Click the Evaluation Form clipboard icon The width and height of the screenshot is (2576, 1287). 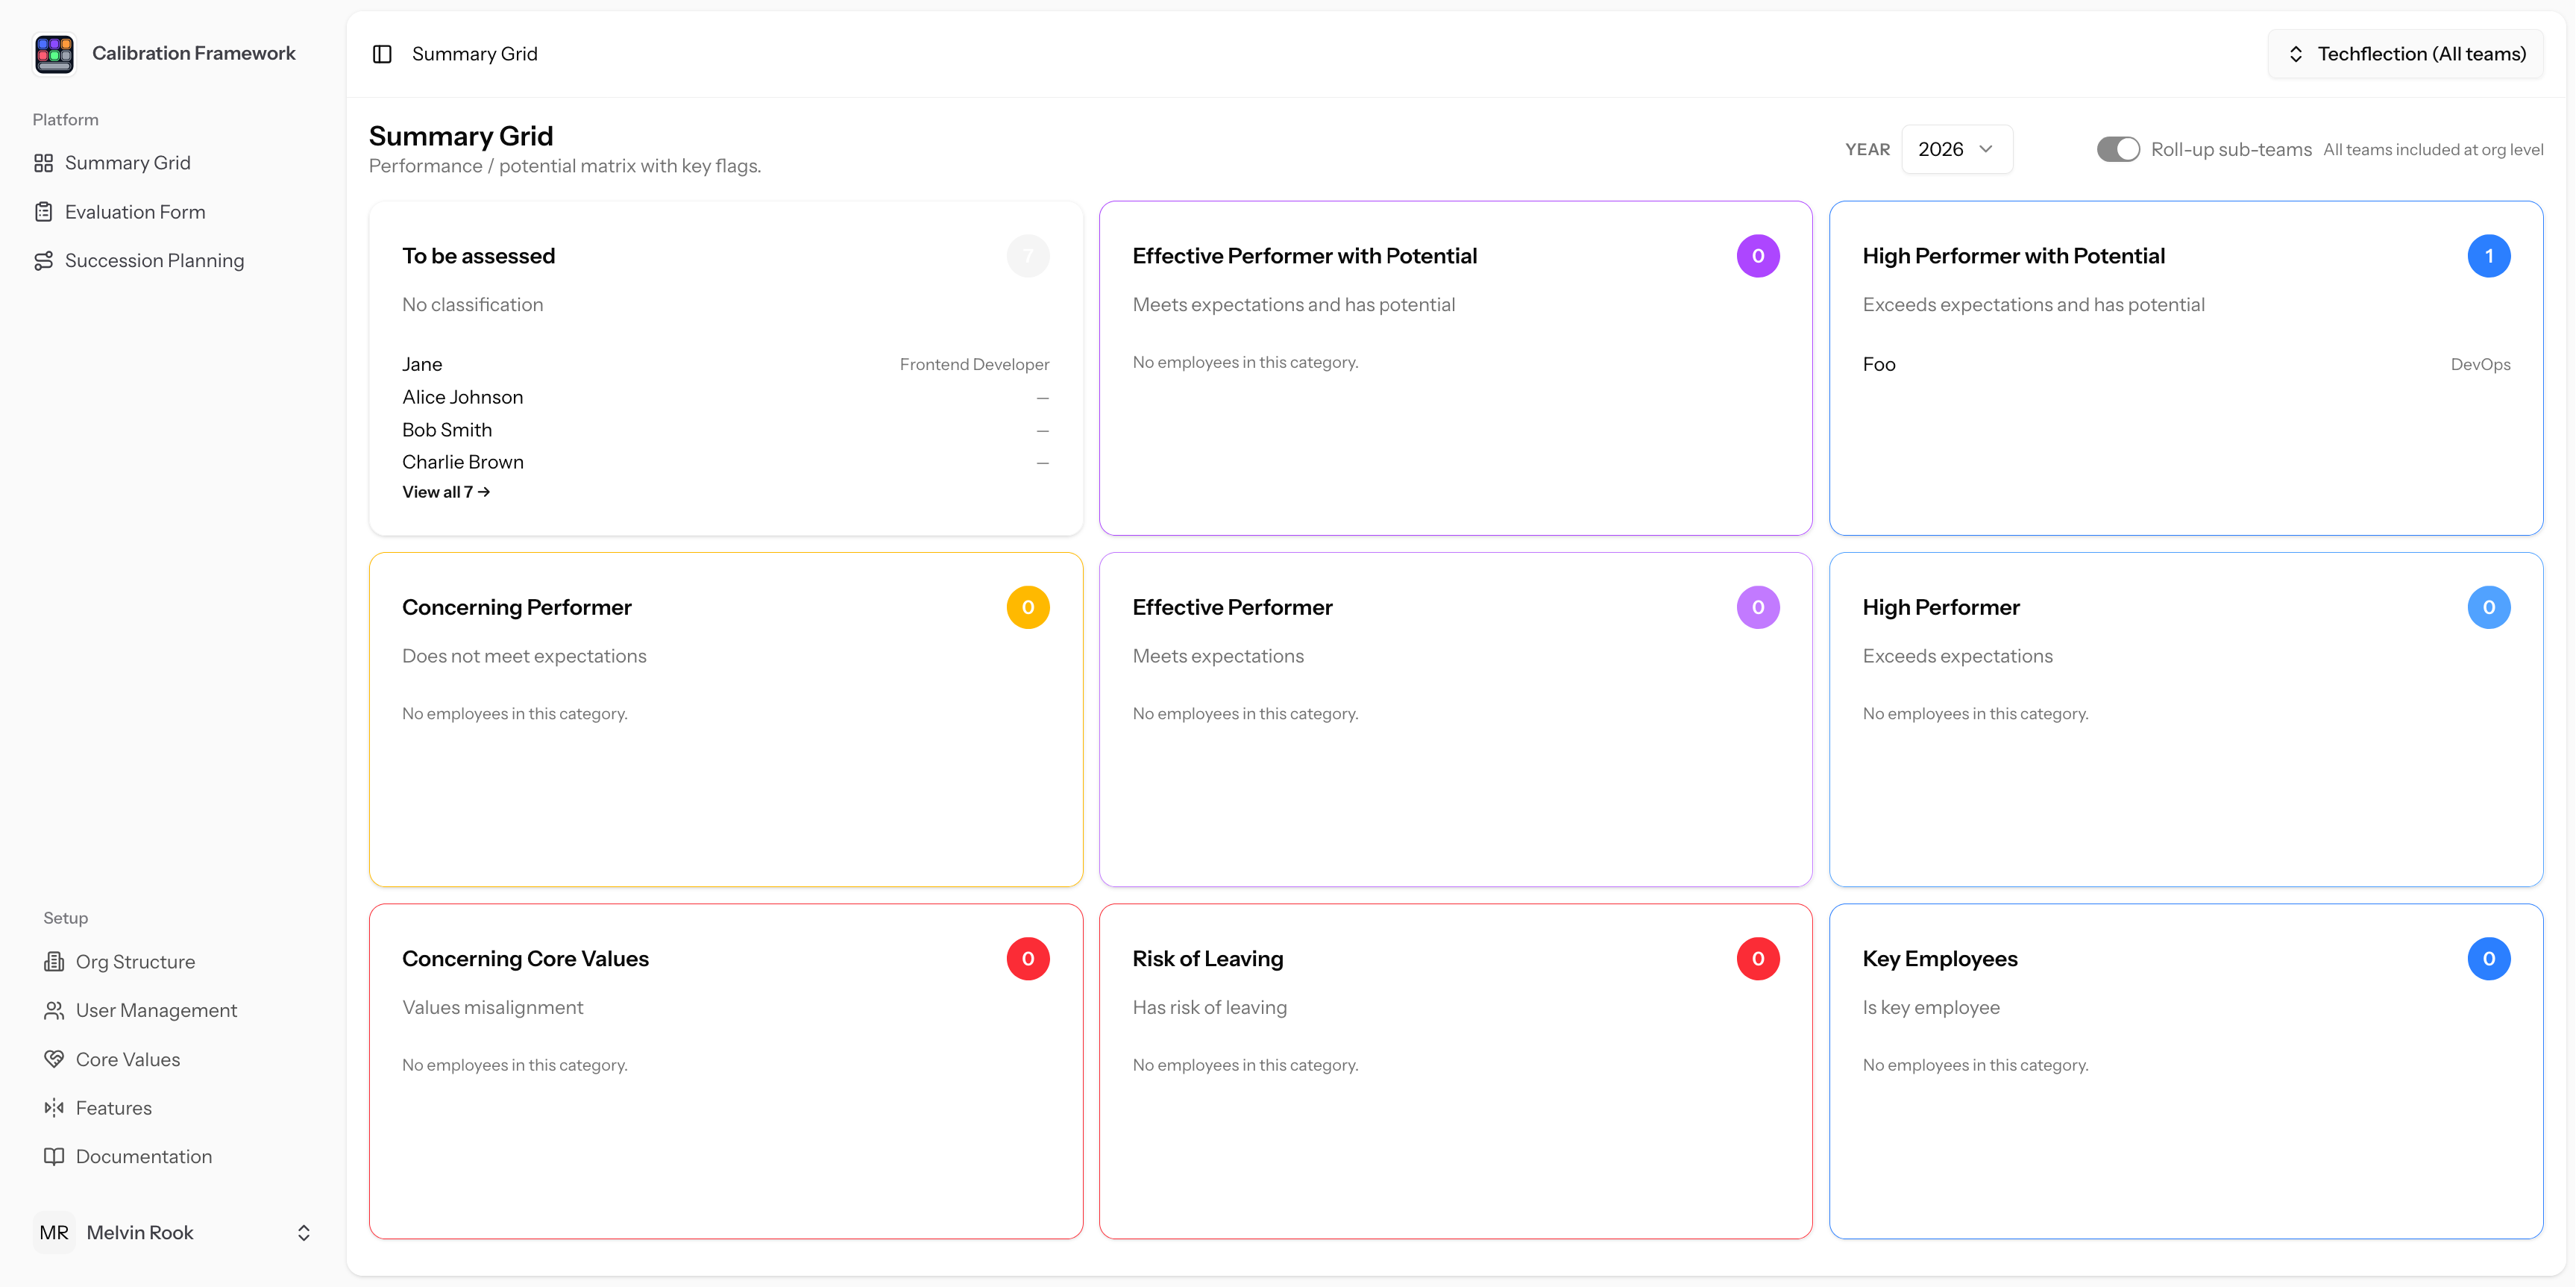pyautogui.click(x=43, y=212)
